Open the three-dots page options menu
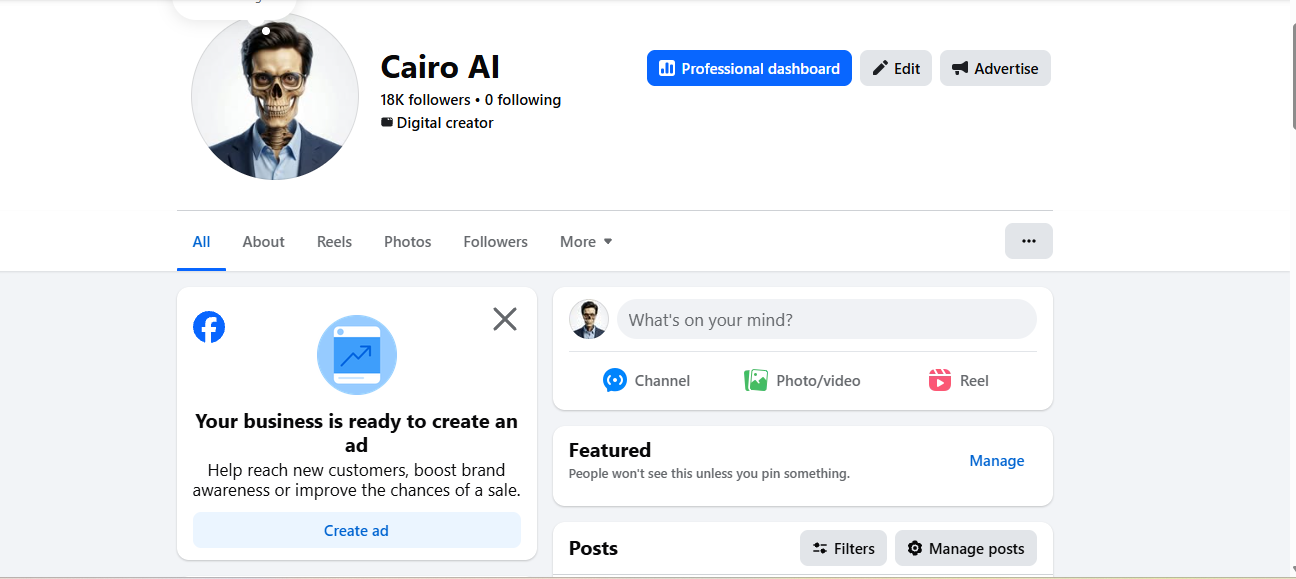1296x579 pixels. (x=1028, y=241)
